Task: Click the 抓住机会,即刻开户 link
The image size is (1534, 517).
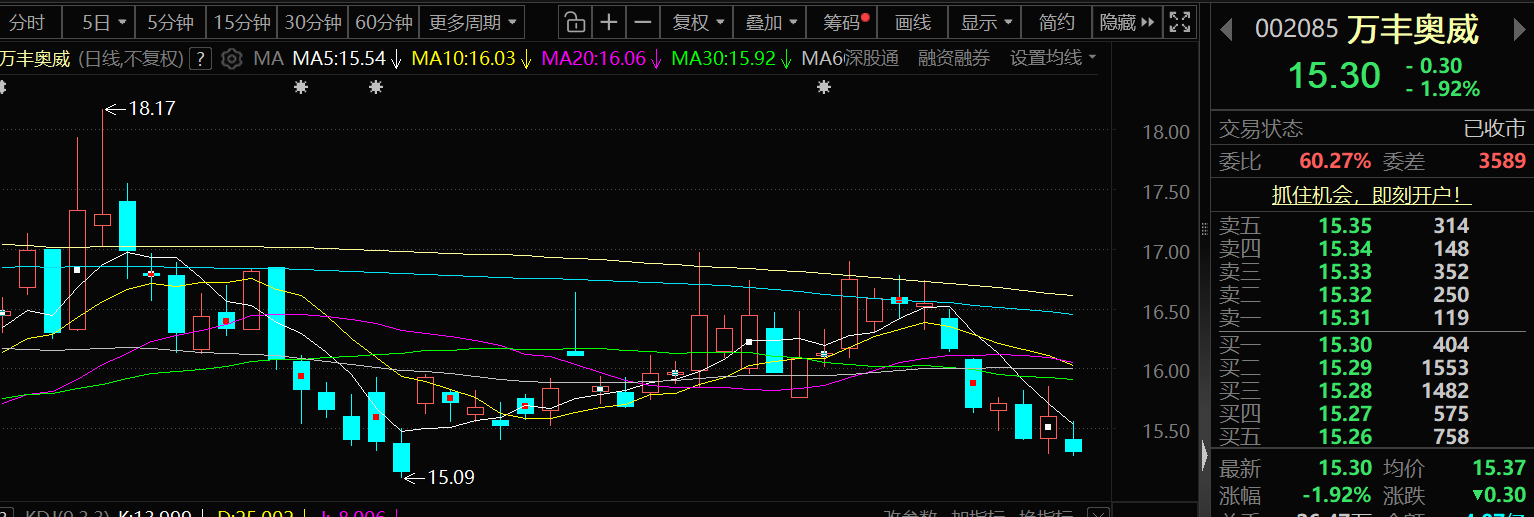Action: [x=1371, y=196]
